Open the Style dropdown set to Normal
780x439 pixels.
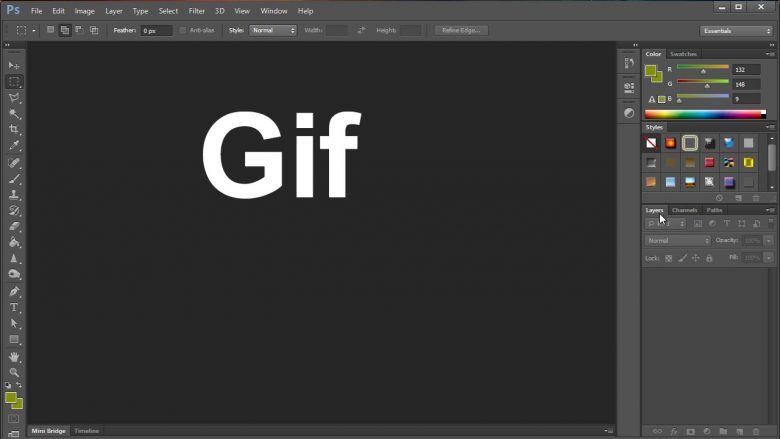(x=272, y=31)
